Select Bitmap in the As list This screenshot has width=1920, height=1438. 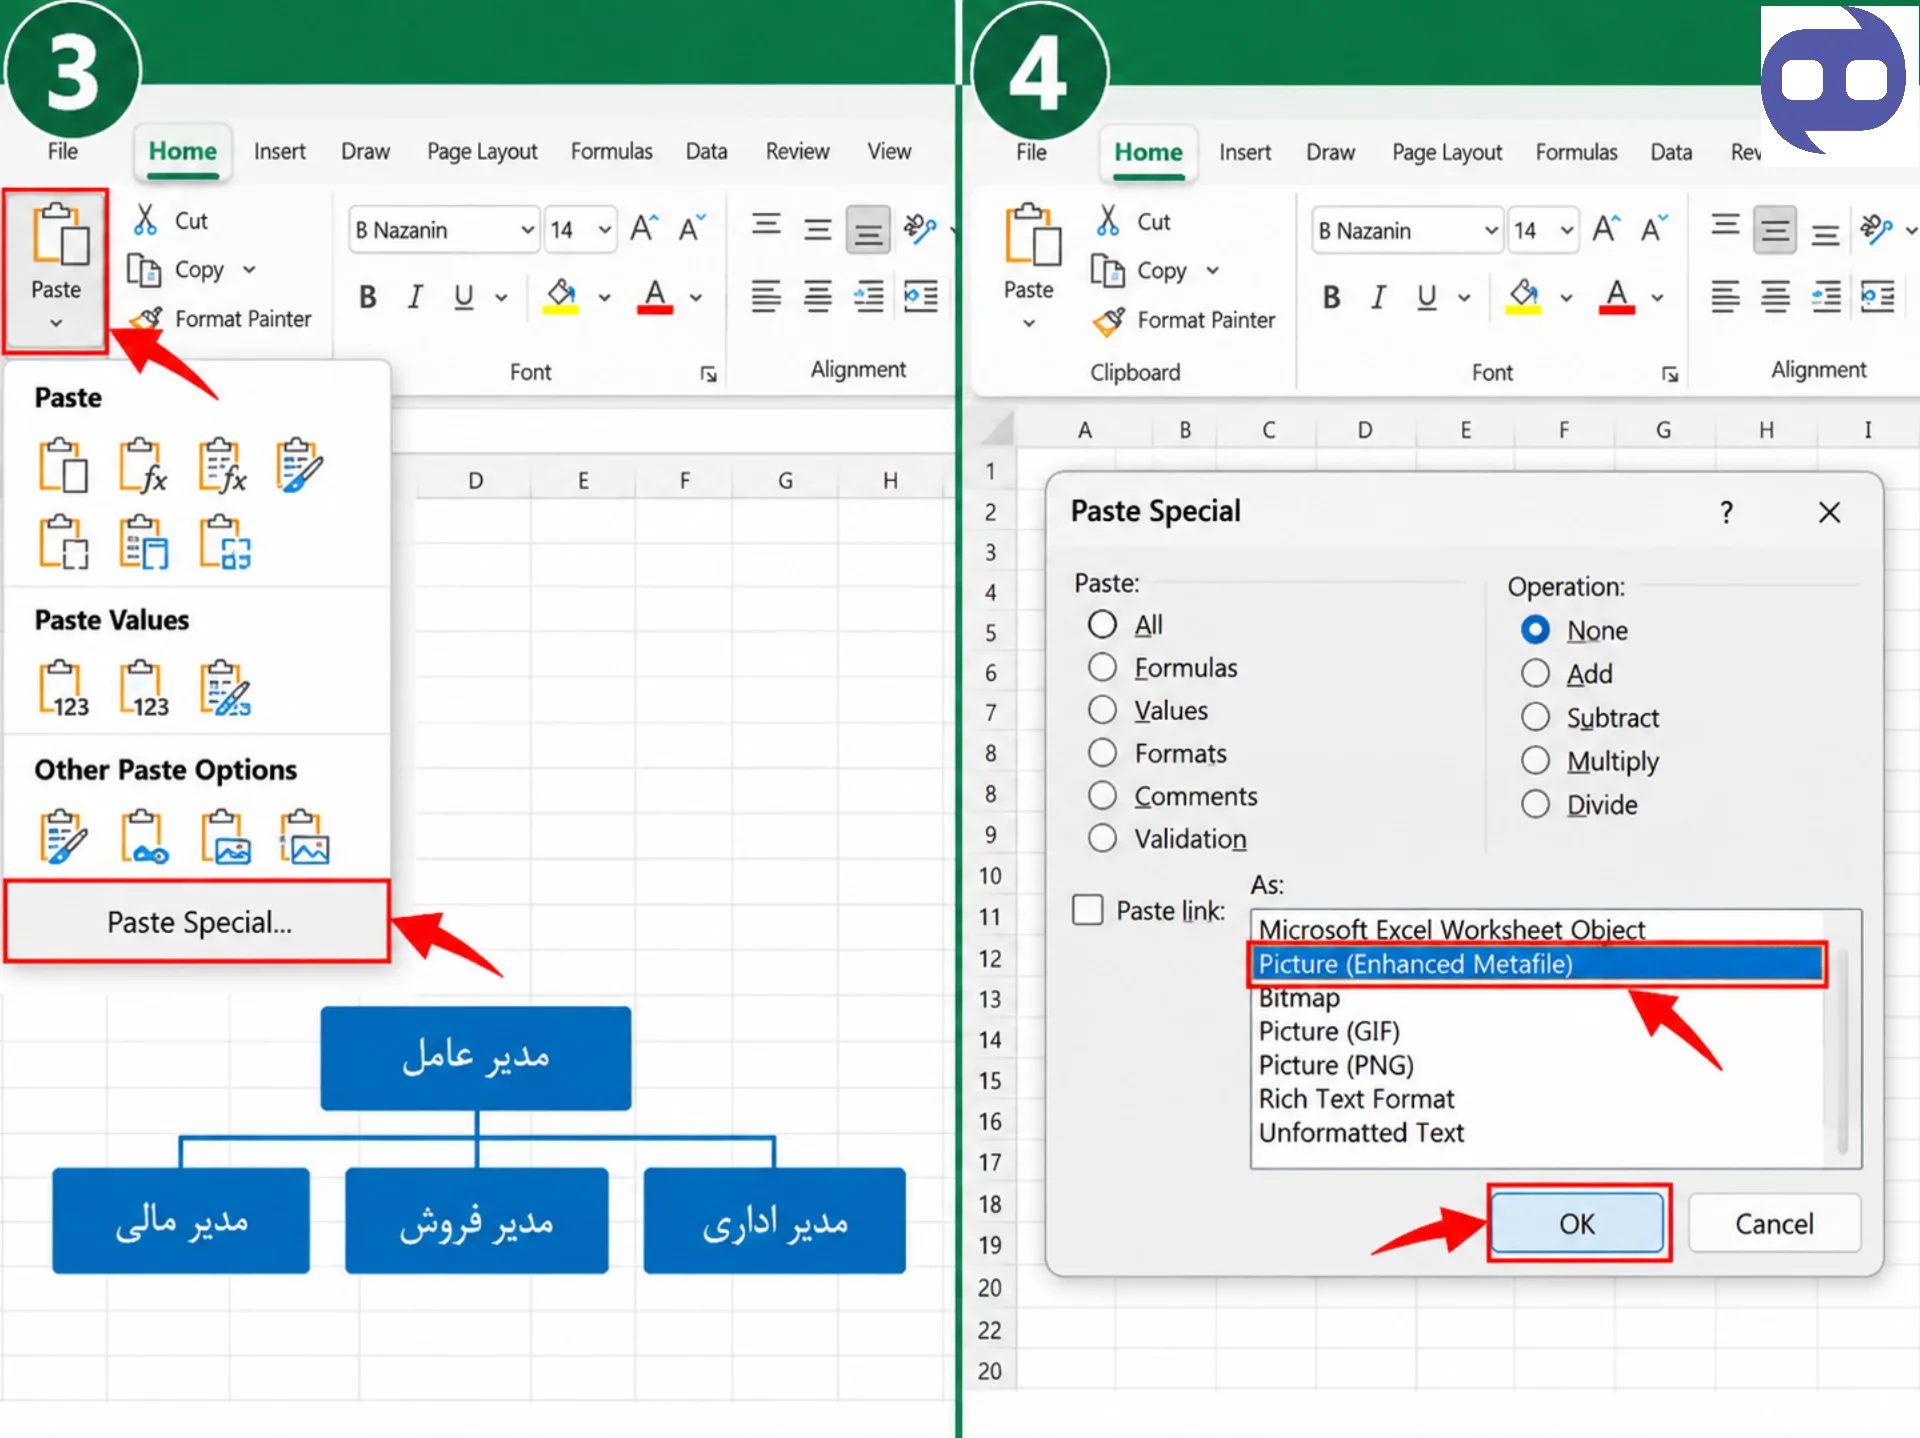click(1298, 998)
